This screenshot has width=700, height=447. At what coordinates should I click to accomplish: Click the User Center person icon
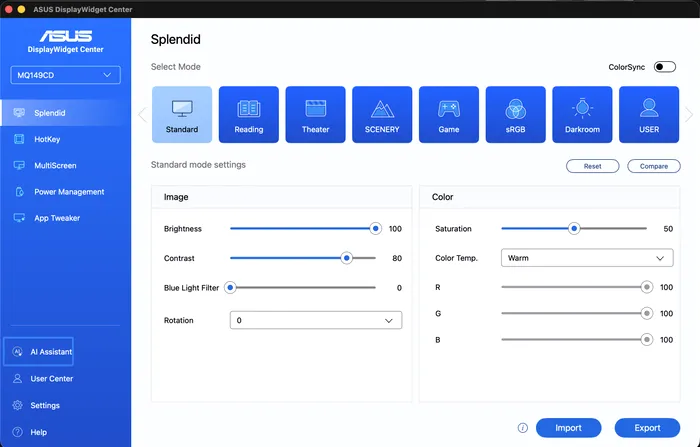click(x=17, y=379)
